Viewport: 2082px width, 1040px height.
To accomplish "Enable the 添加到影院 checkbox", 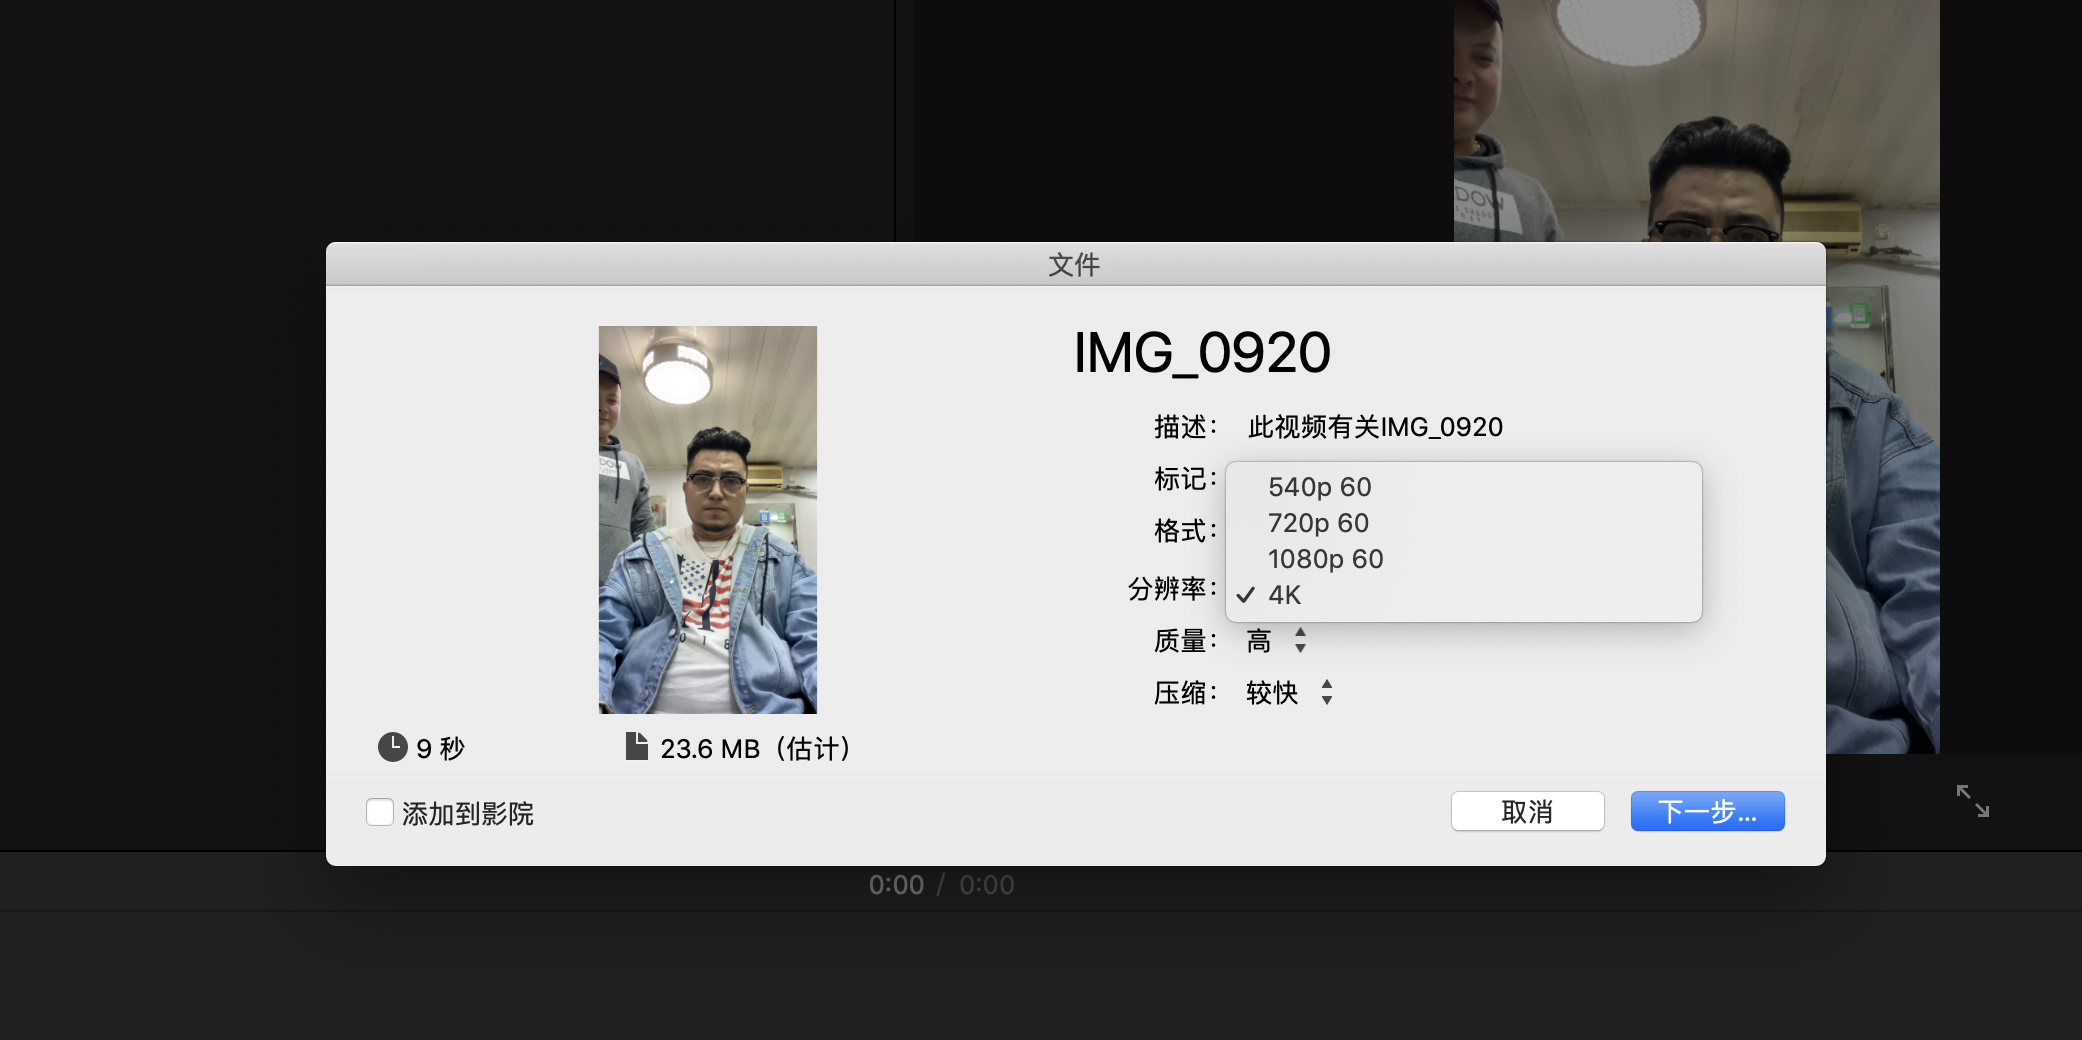I will click(x=380, y=812).
